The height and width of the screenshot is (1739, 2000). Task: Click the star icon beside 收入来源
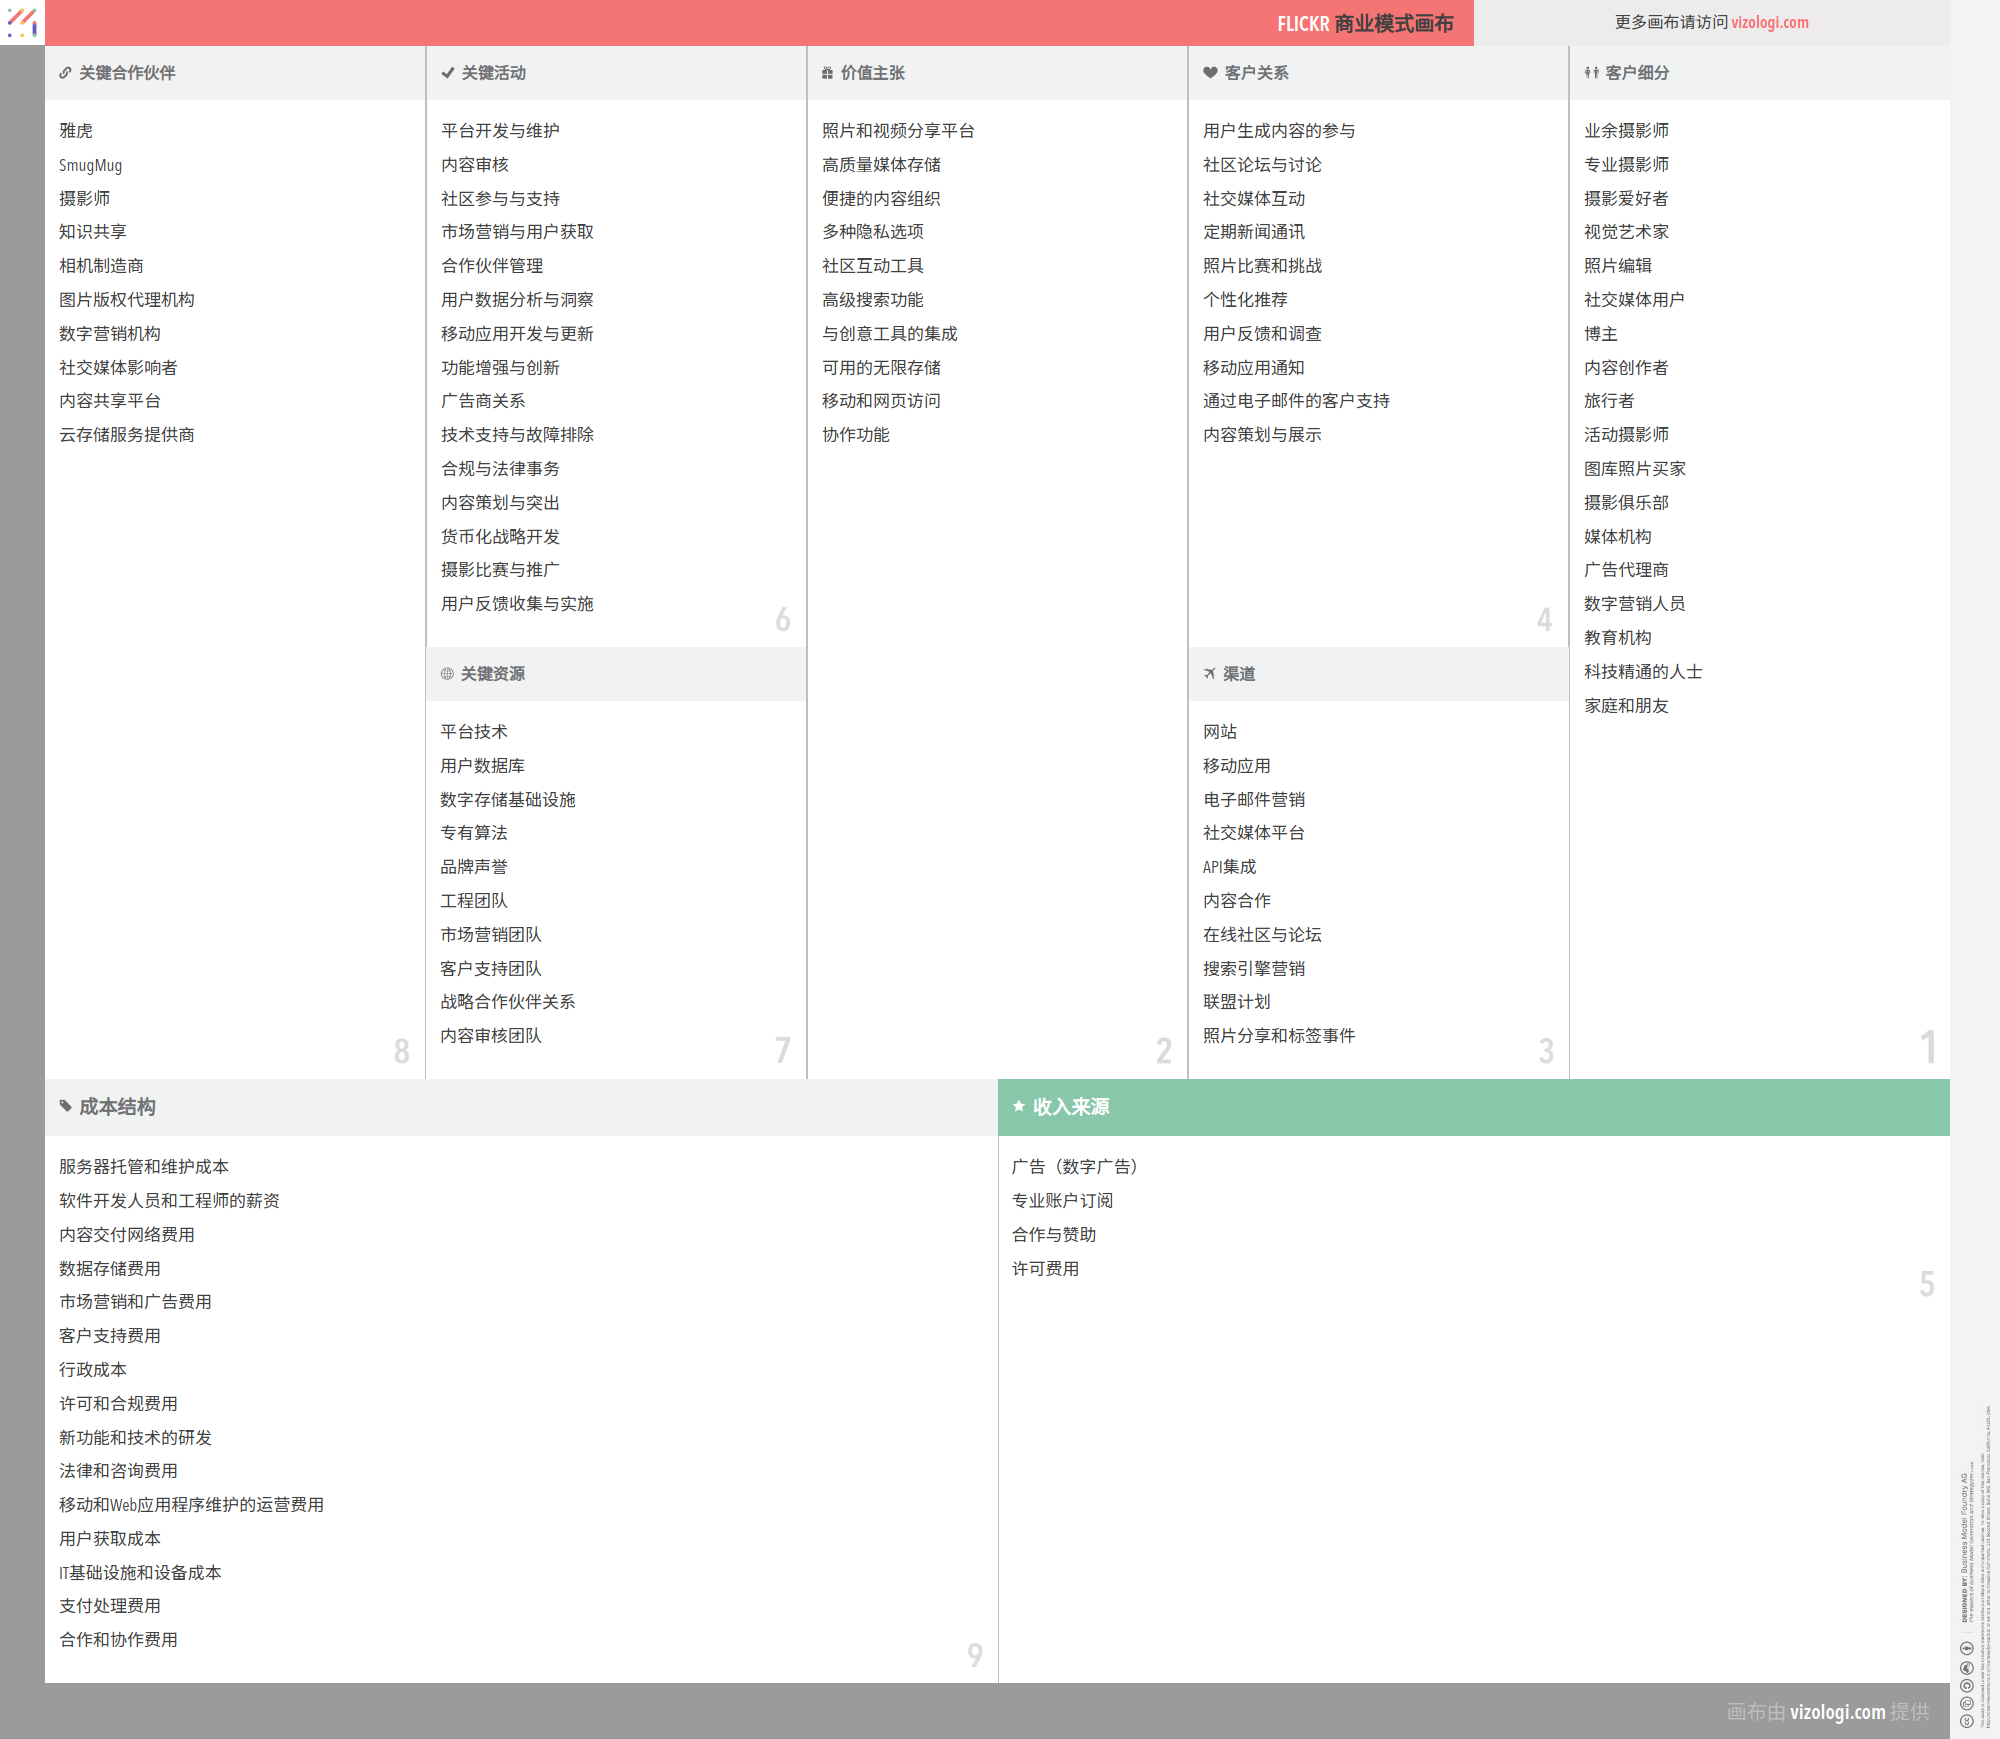(x=1019, y=1106)
